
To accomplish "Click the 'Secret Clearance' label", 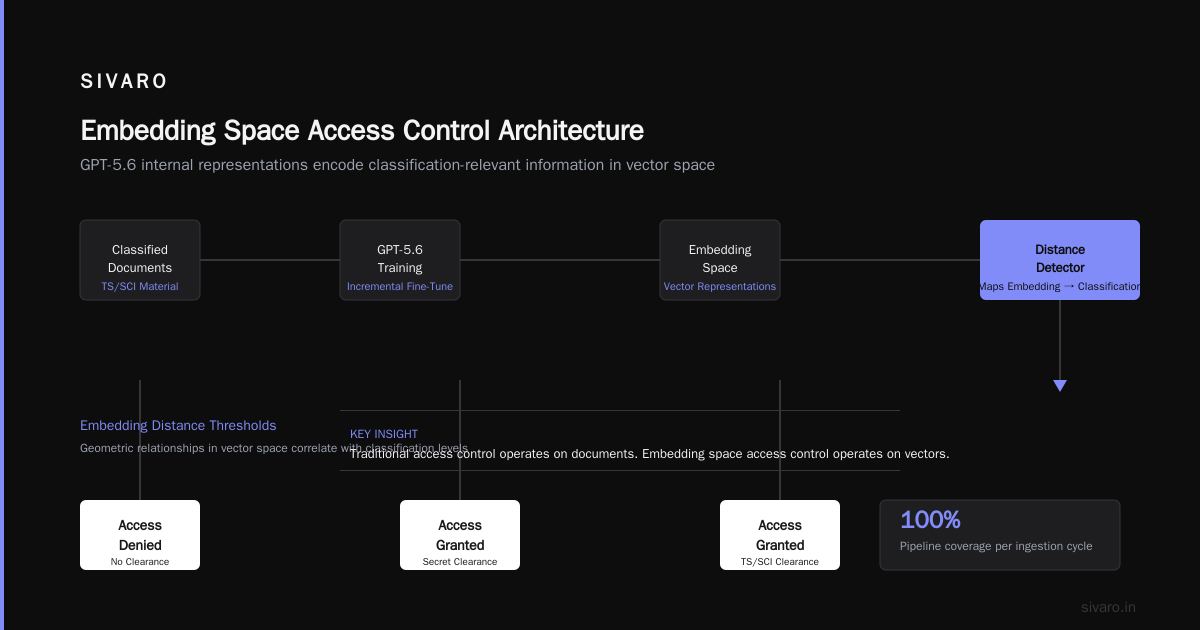I will (x=460, y=562).
